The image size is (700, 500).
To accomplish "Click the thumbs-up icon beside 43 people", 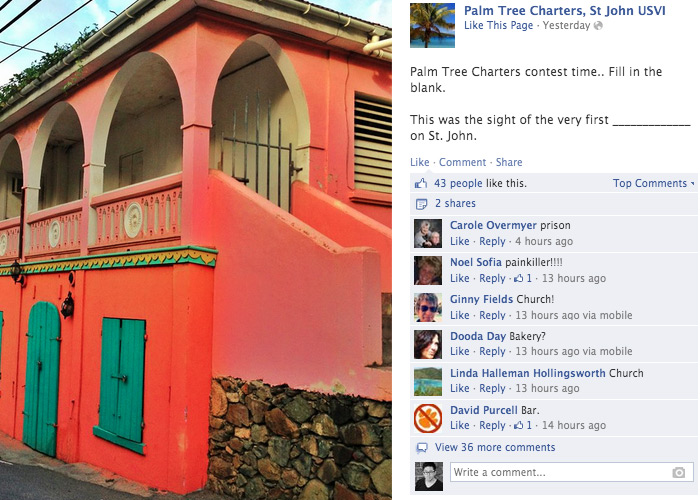I will (x=421, y=183).
